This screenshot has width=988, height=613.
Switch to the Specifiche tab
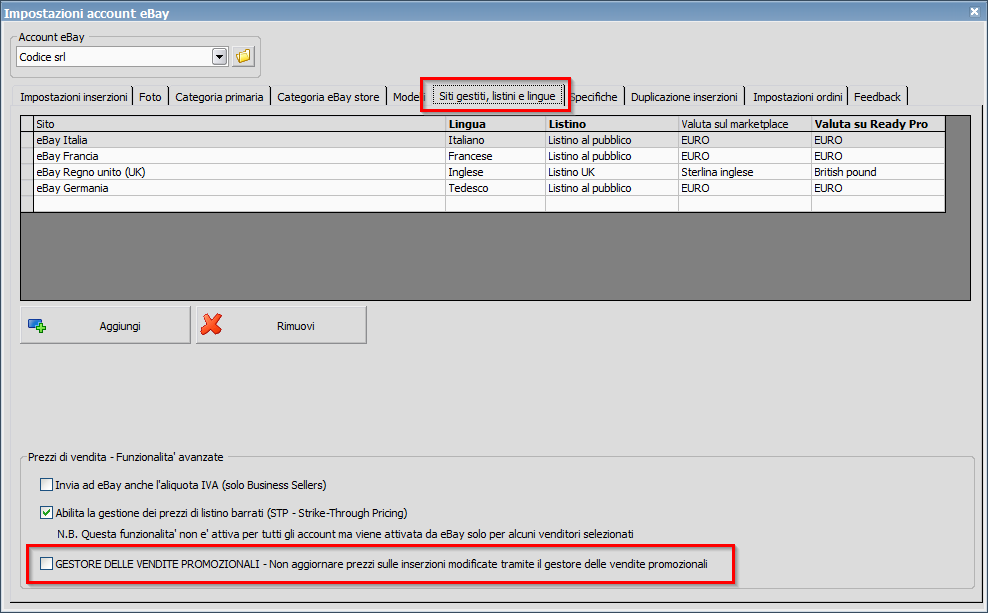click(x=594, y=96)
